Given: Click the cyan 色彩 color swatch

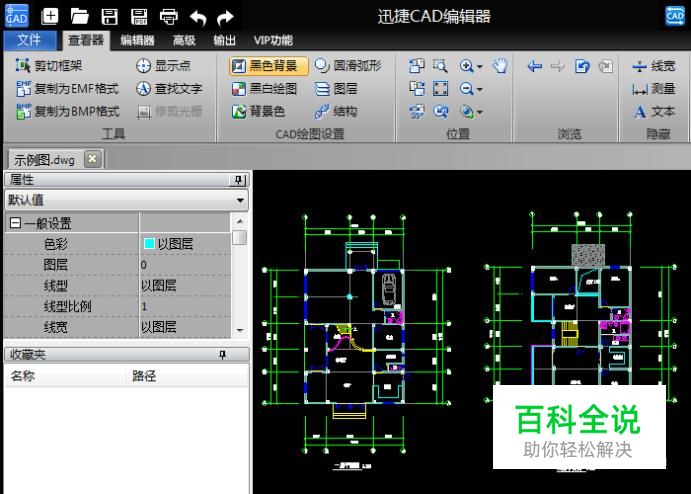Looking at the screenshot, I should (149, 243).
